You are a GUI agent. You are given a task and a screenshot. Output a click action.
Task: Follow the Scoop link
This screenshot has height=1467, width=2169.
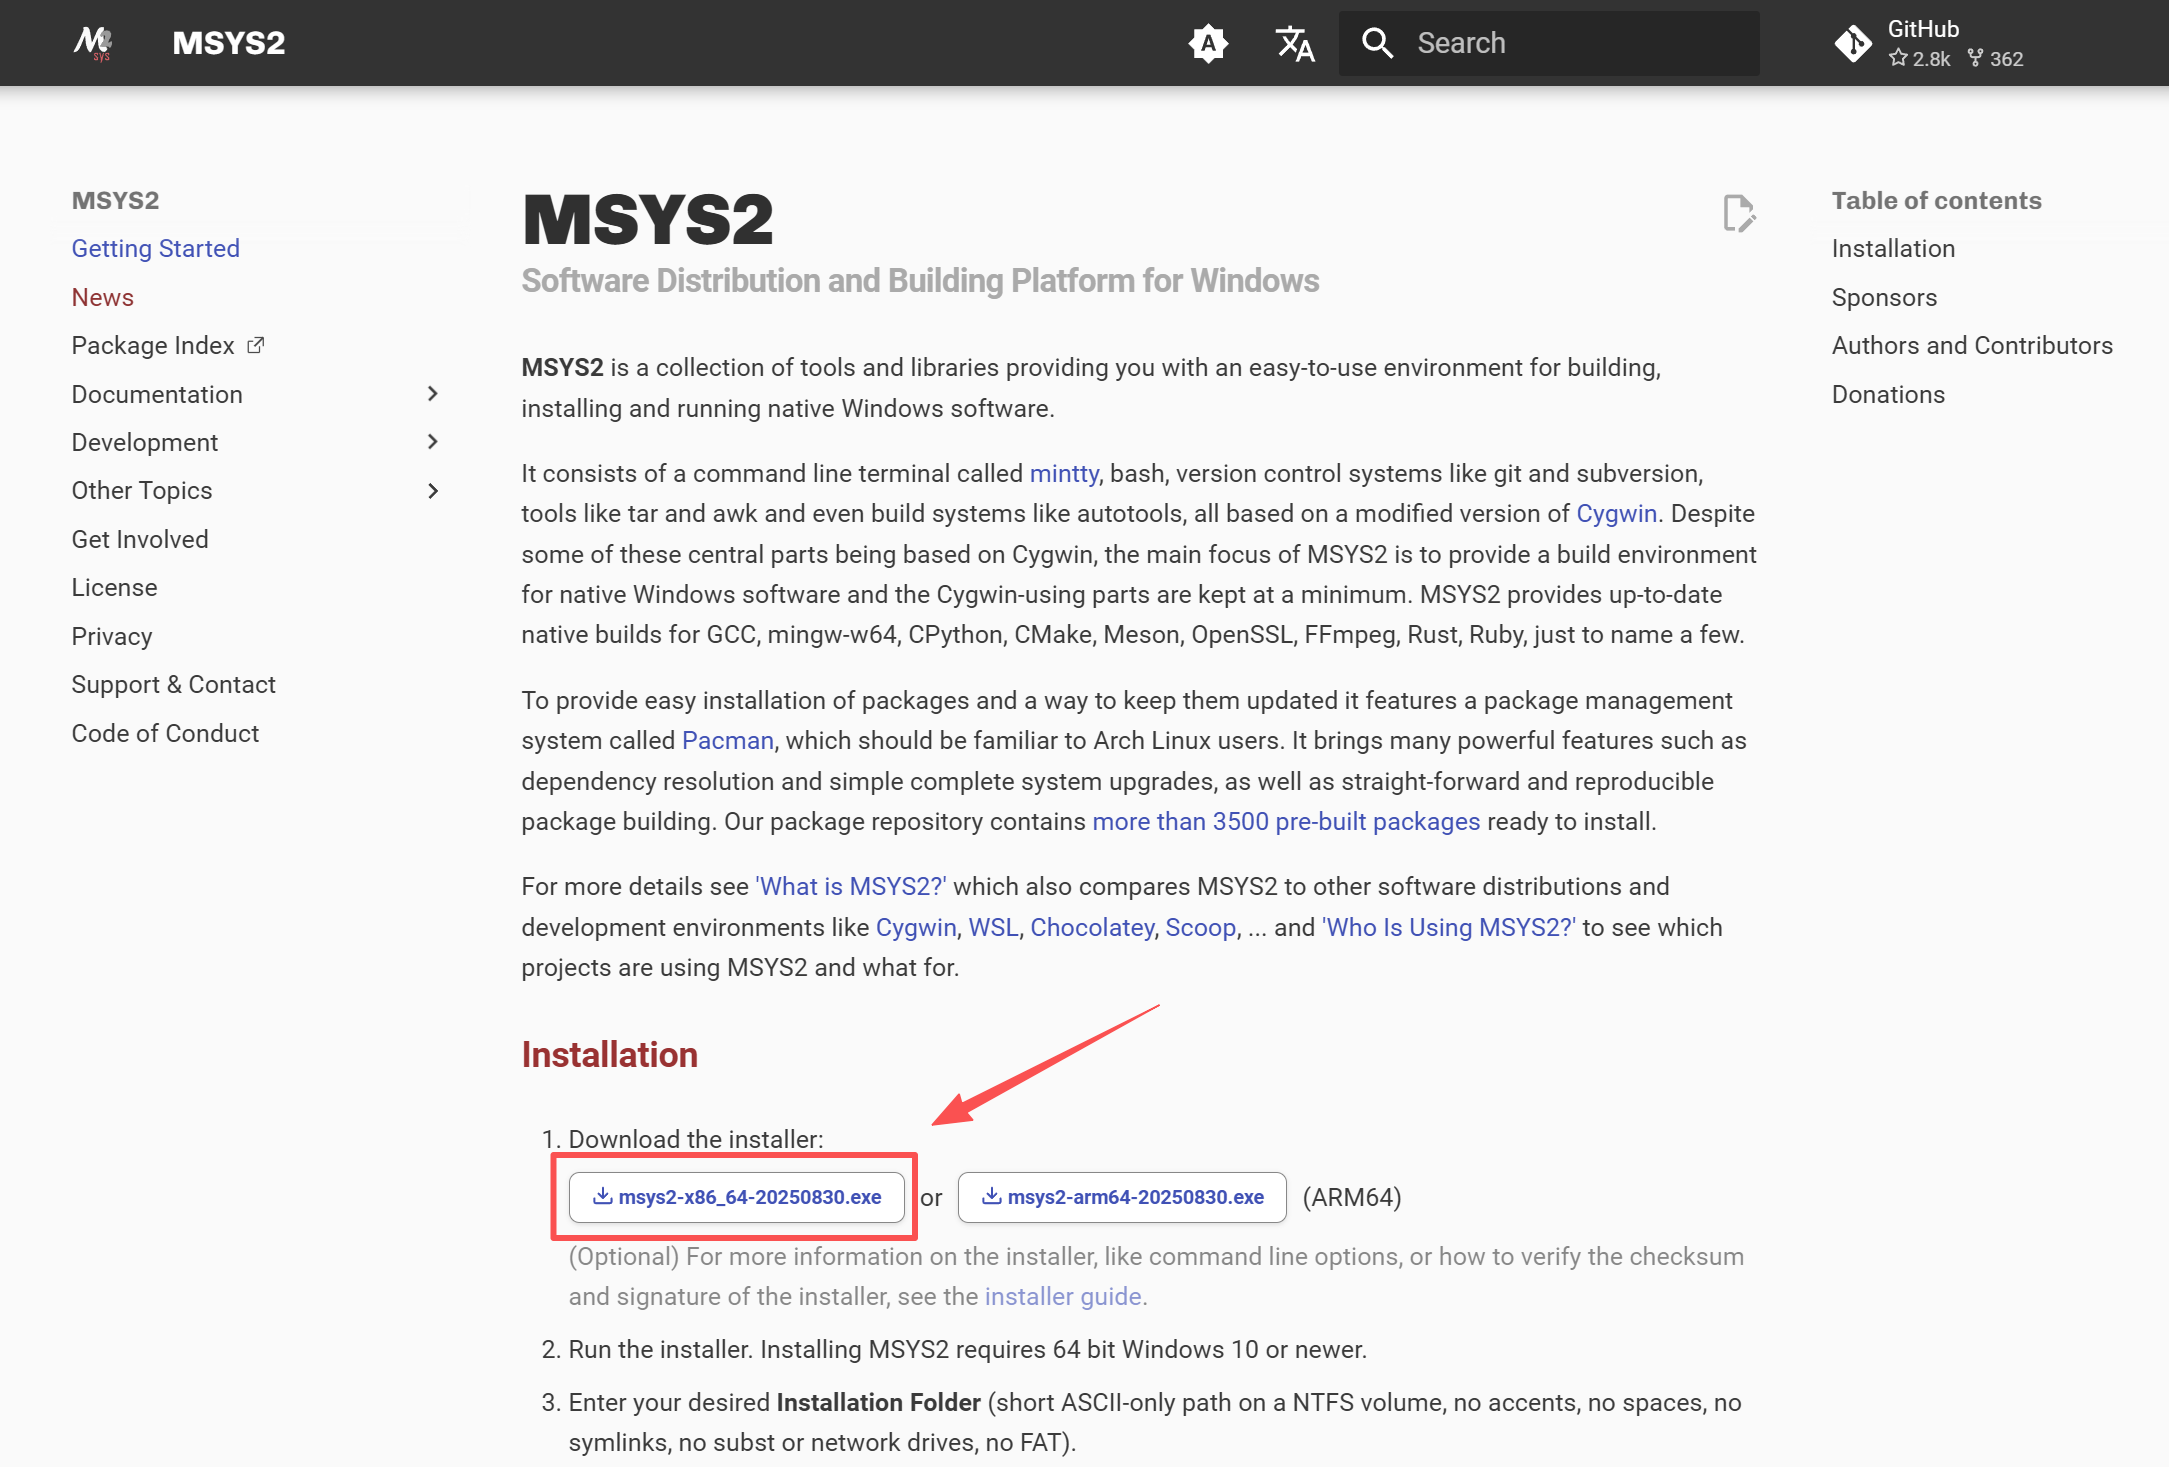pos(1200,927)
